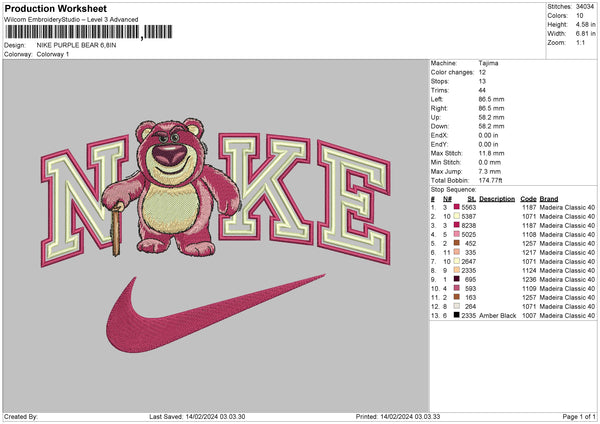Click the Colorway 1 value
The image size is (600, 424).
click(x=53, y=54)
